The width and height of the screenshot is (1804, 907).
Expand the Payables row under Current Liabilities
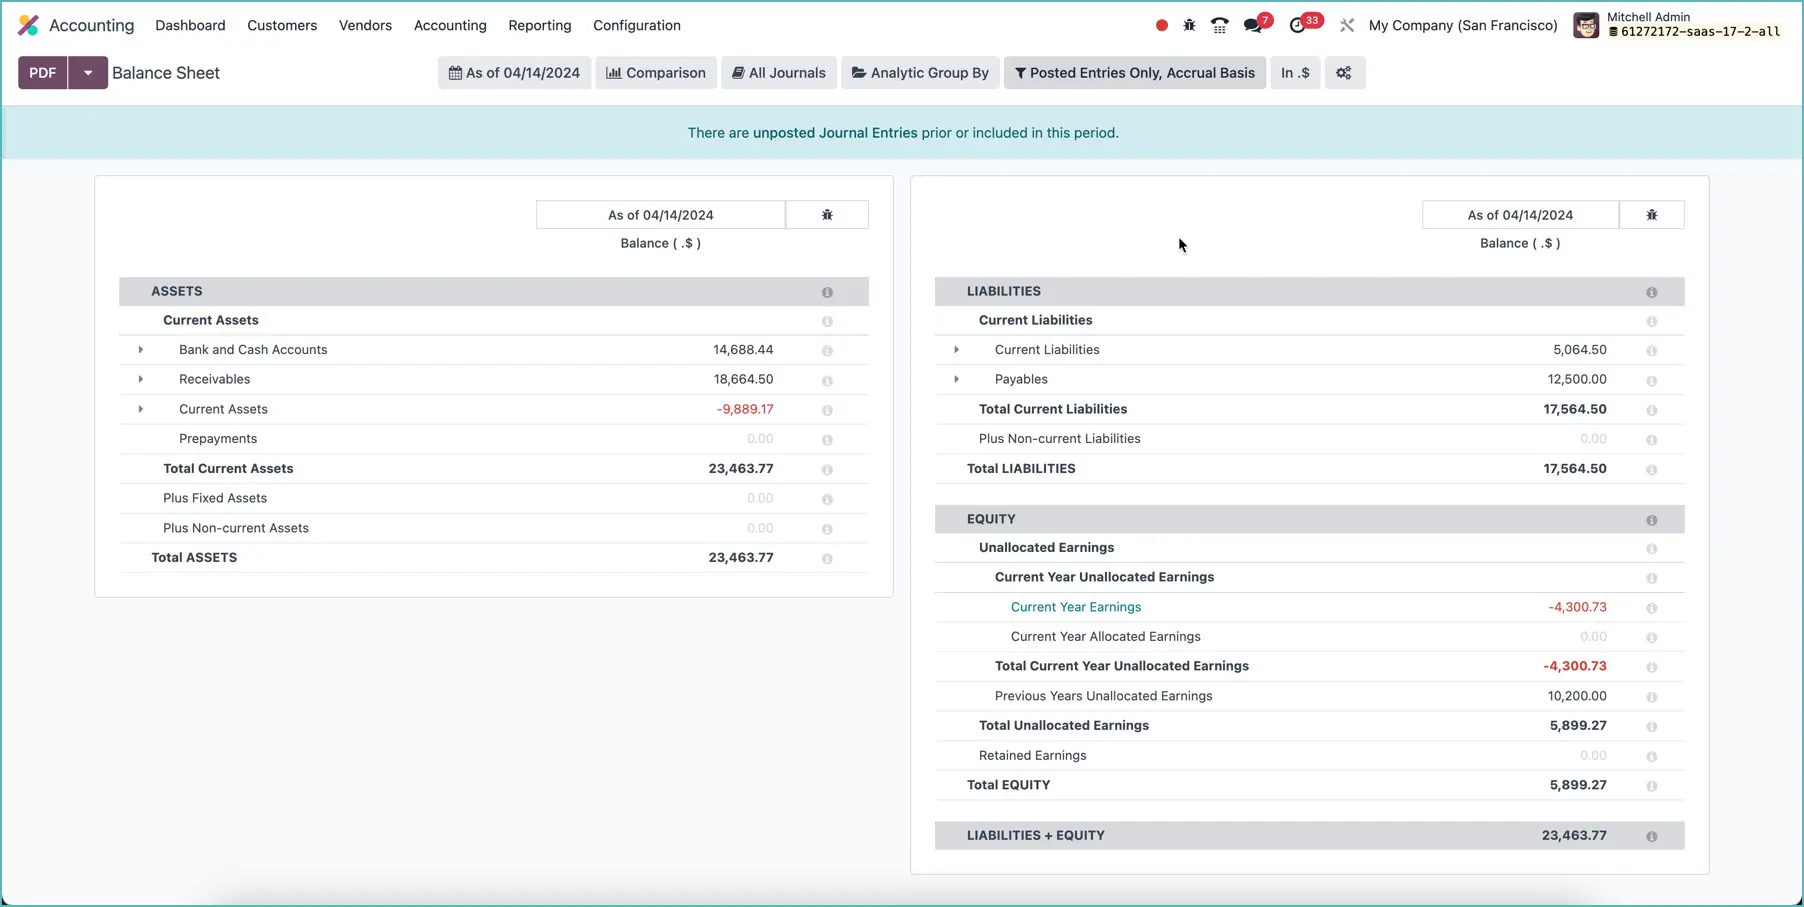pos(957,379)
